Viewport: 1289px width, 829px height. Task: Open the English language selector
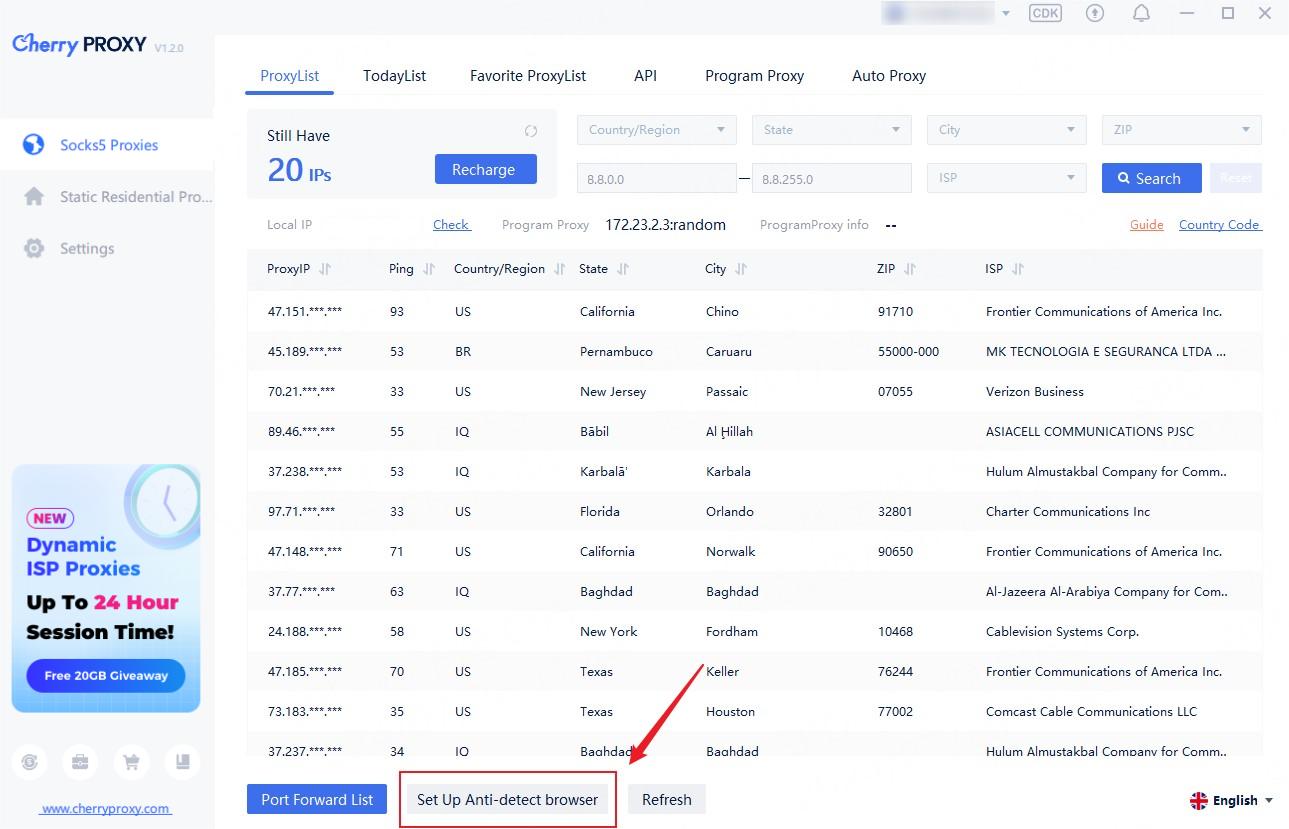point(1231,800)
